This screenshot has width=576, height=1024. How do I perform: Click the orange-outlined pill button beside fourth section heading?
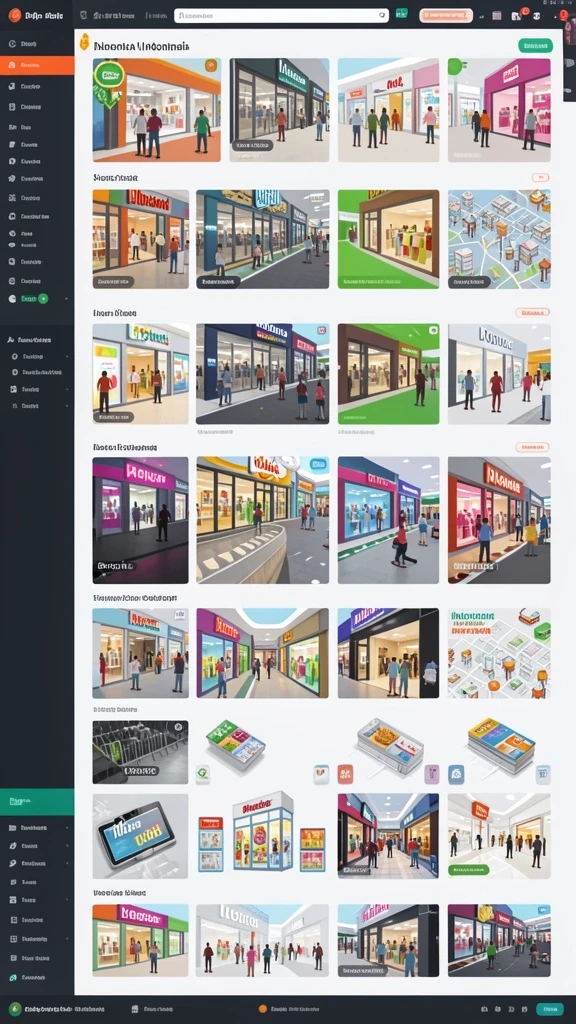532,447
